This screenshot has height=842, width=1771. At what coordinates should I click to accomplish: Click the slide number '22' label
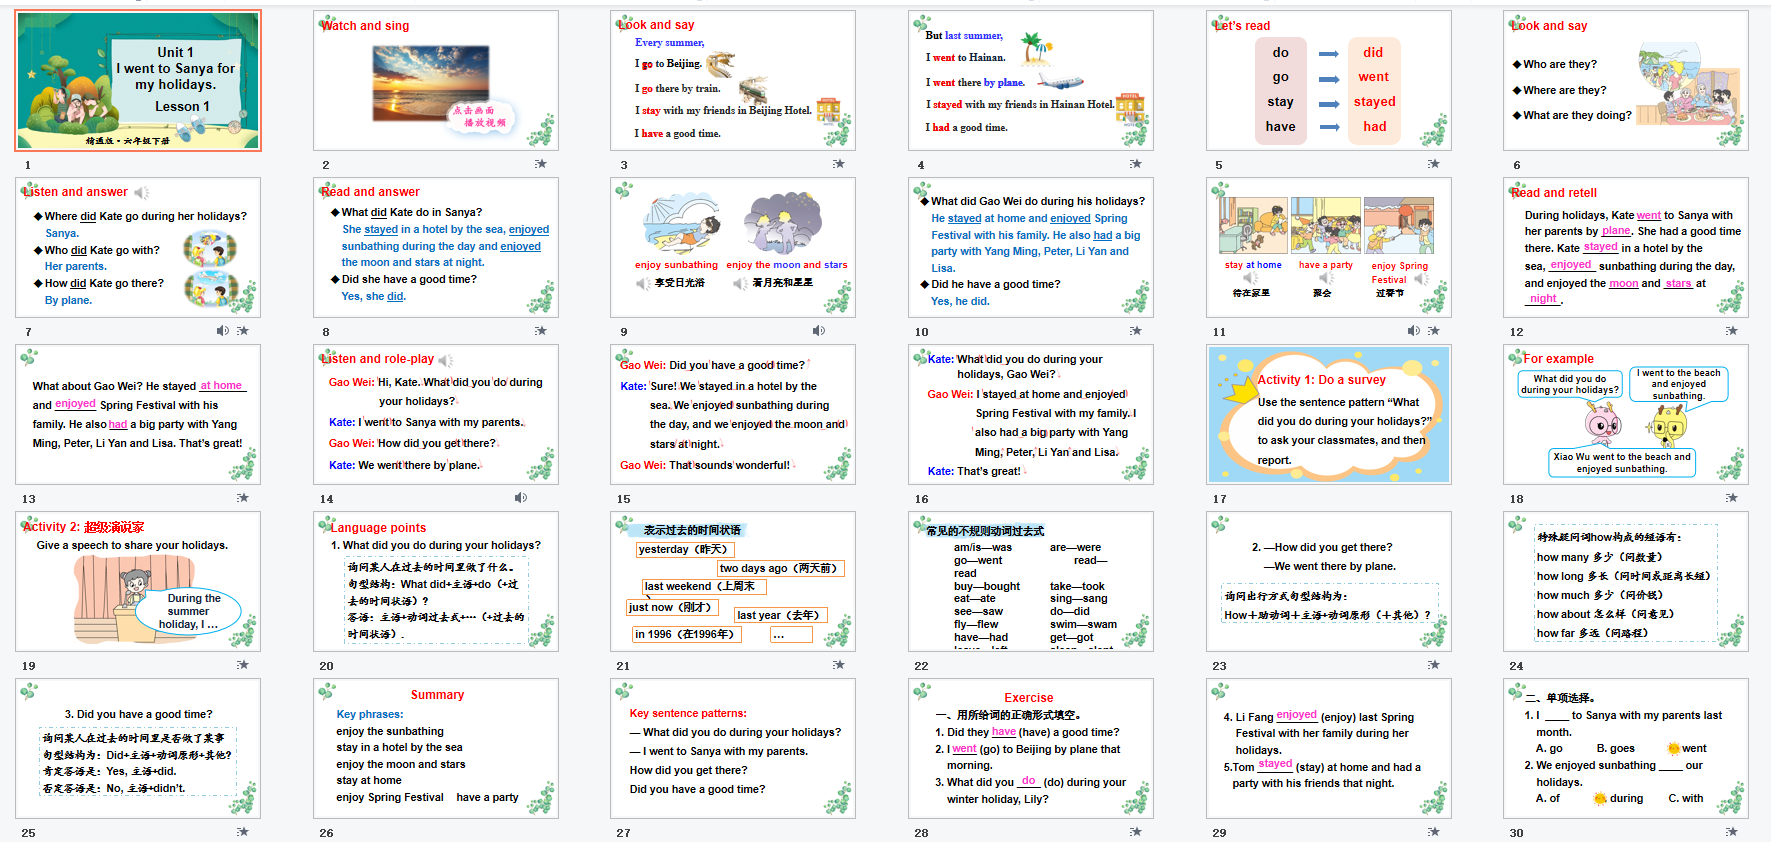click(x=921, y=666)
